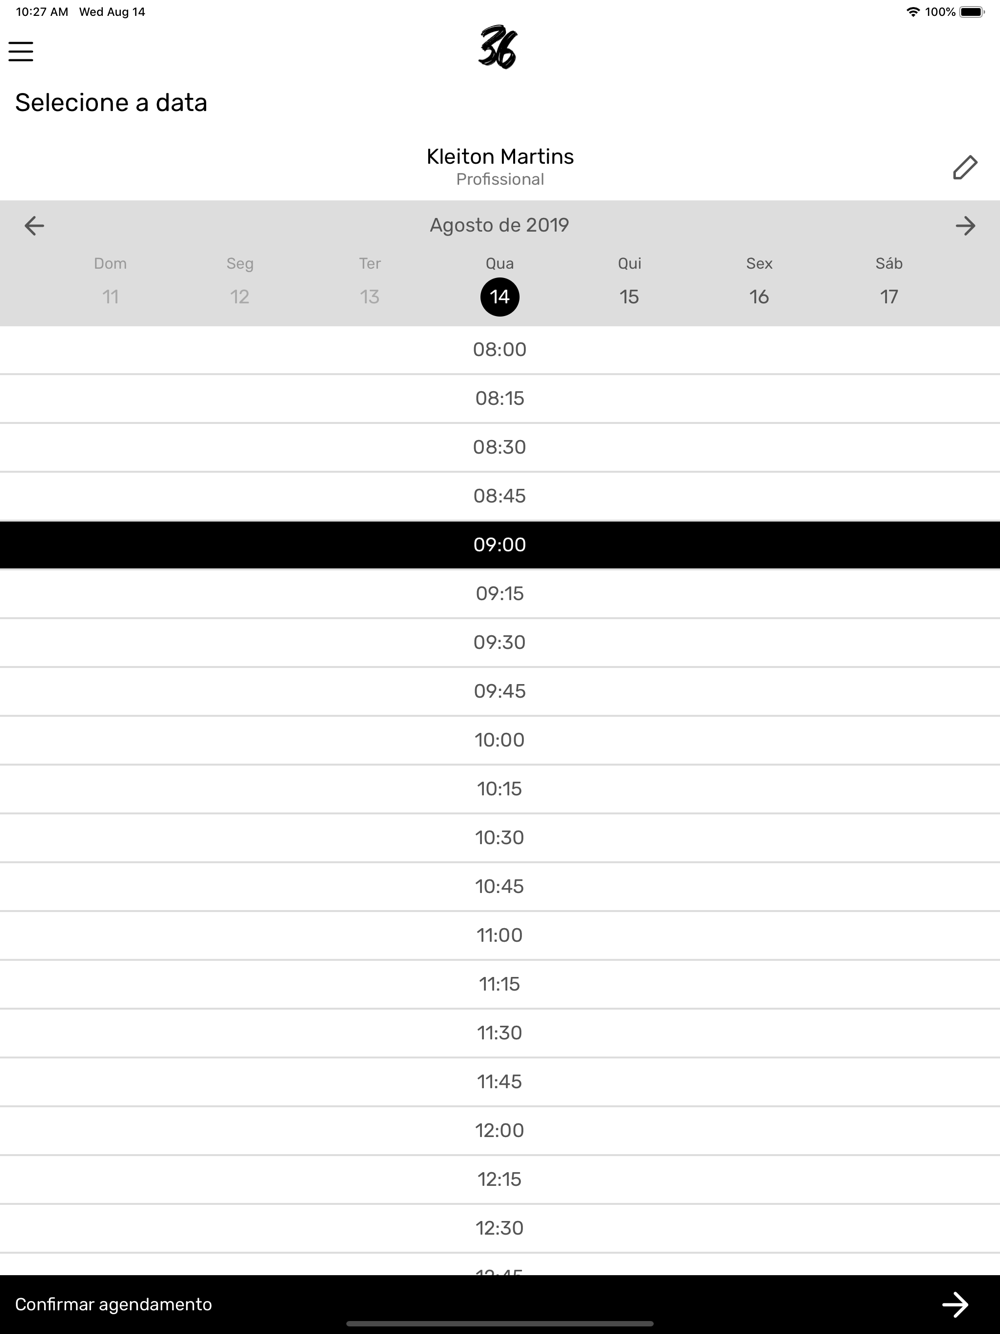Select Saturday 17 in the calendar
The height and width of the screenshot is (1334, 1000).
click(889, 297)
